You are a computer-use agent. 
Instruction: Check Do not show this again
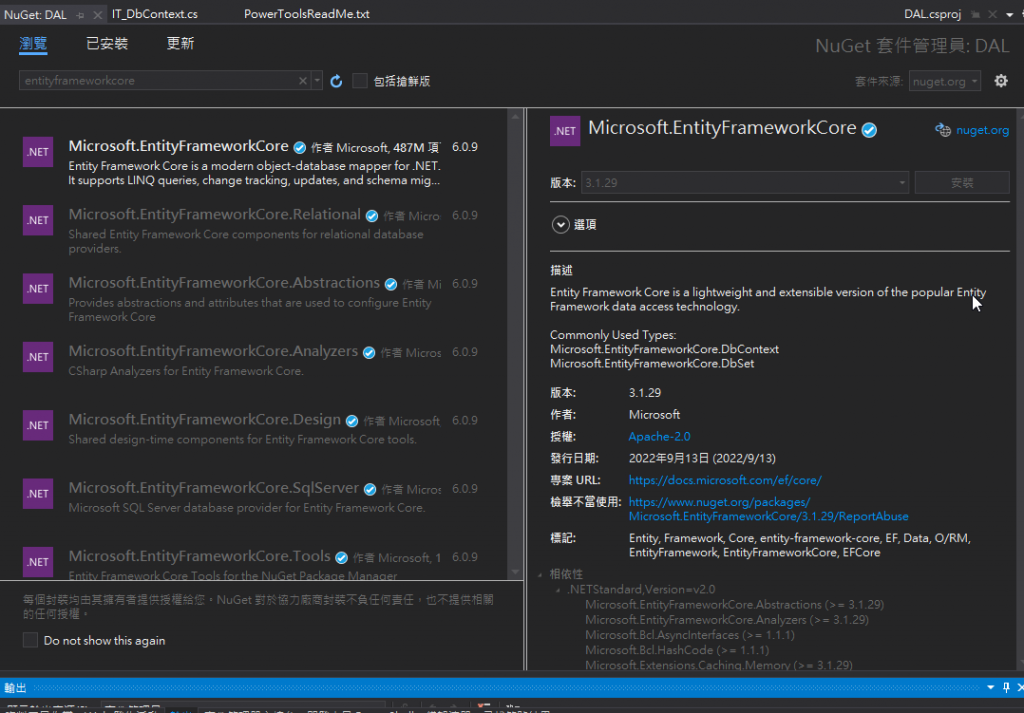click(30, 640)
